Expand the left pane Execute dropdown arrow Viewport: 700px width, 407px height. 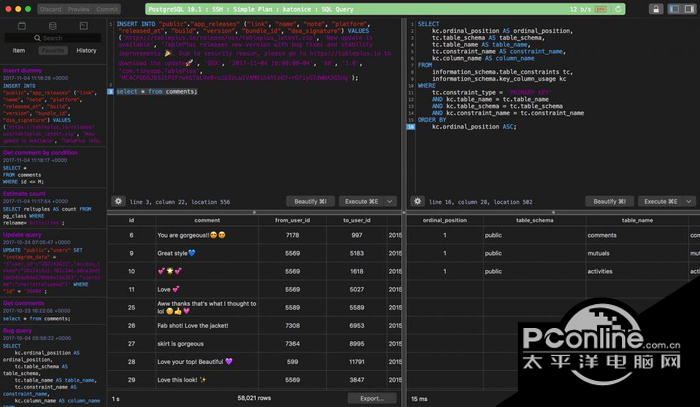point(390,201)
